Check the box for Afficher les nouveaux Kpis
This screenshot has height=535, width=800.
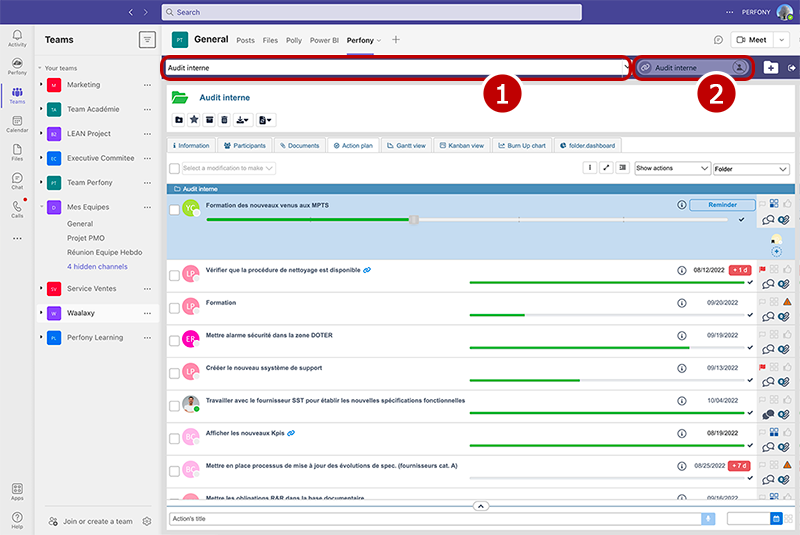[x=174, y=438]
